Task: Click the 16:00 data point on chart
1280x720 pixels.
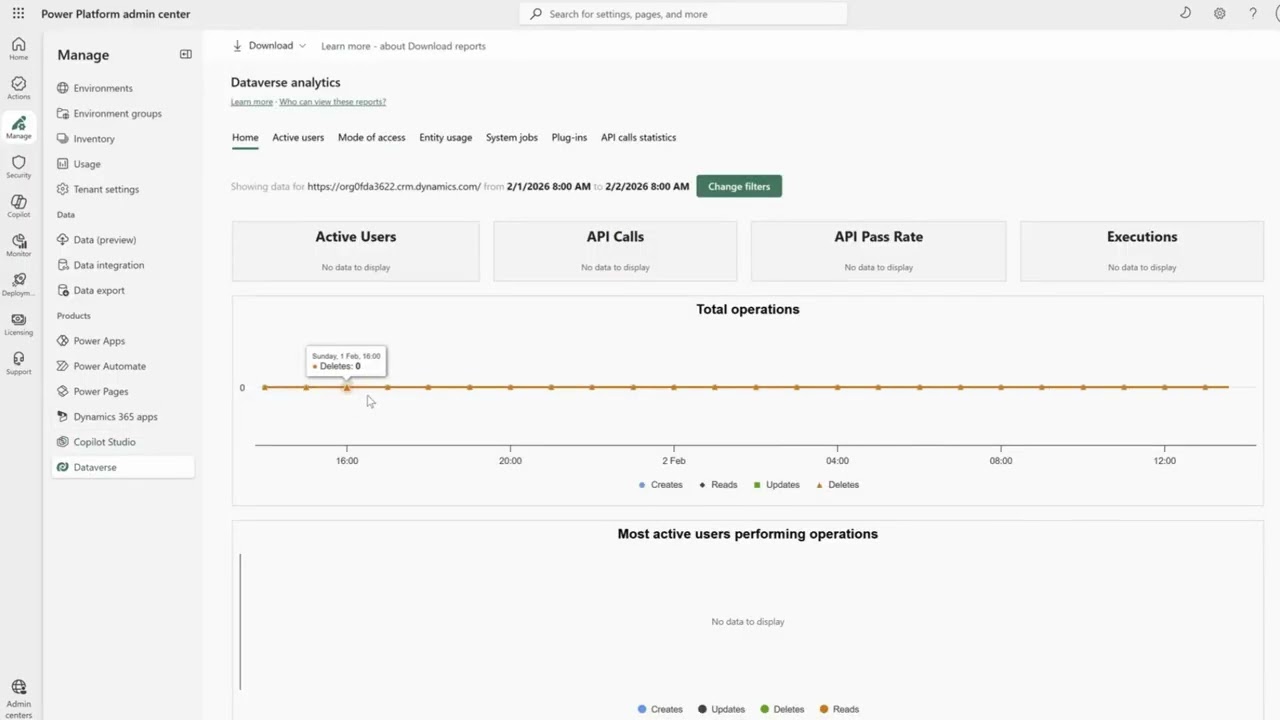Action: pos(347,387)
